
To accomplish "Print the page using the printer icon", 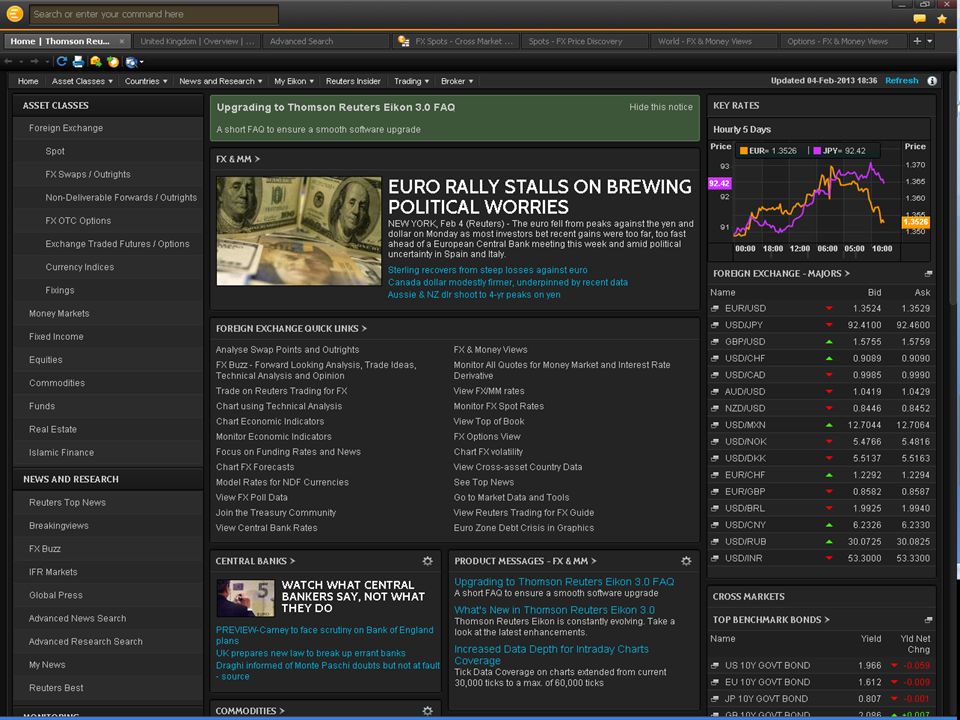I will (x=78, y=62).
